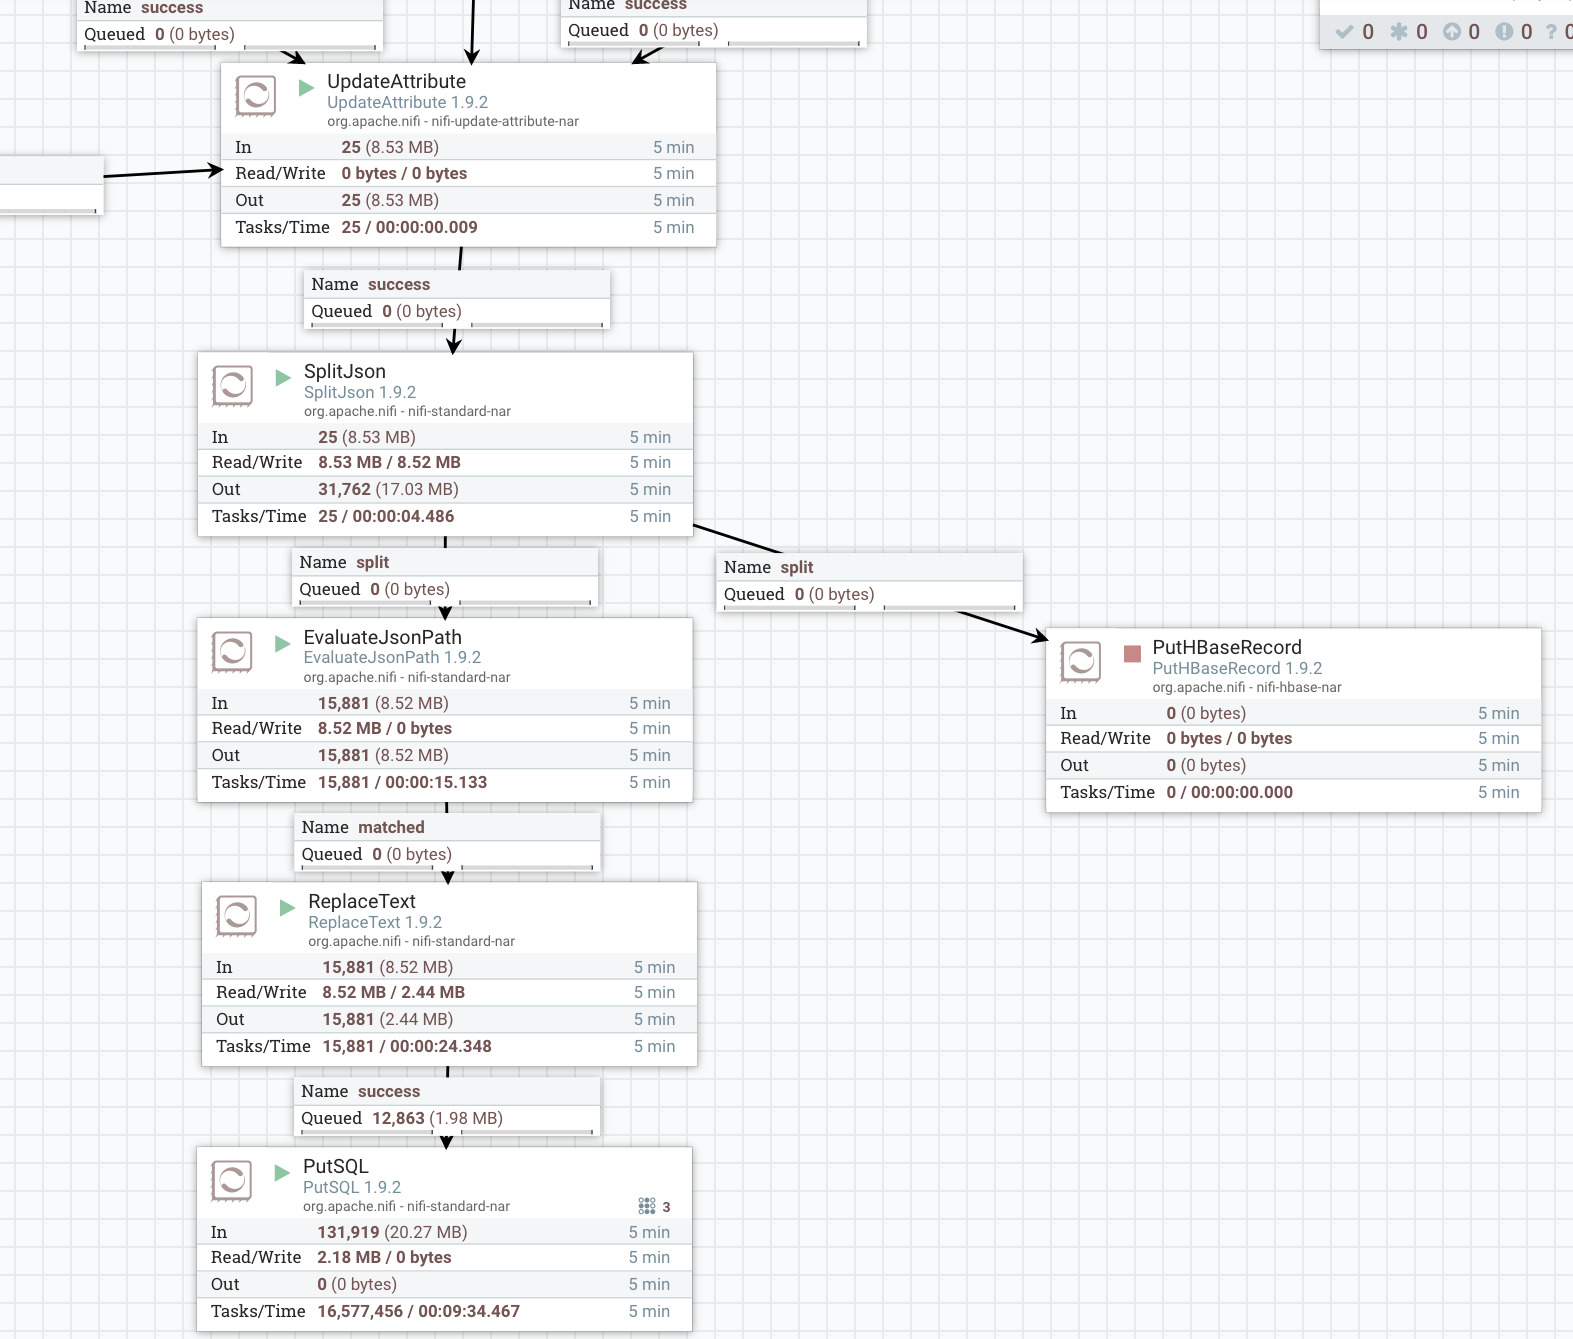Click the 'SplitJson 1.9.2' version text

coord(360,392)
